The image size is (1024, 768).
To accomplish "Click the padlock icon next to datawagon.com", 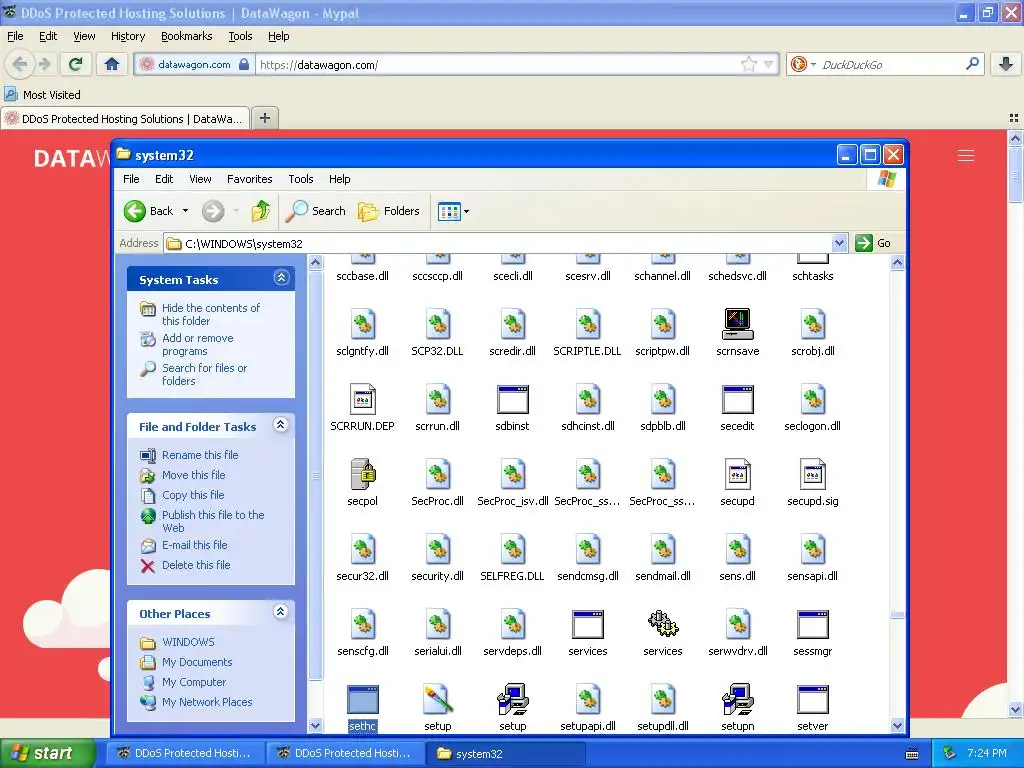I will pyautogui.click(x=244, y=64).
